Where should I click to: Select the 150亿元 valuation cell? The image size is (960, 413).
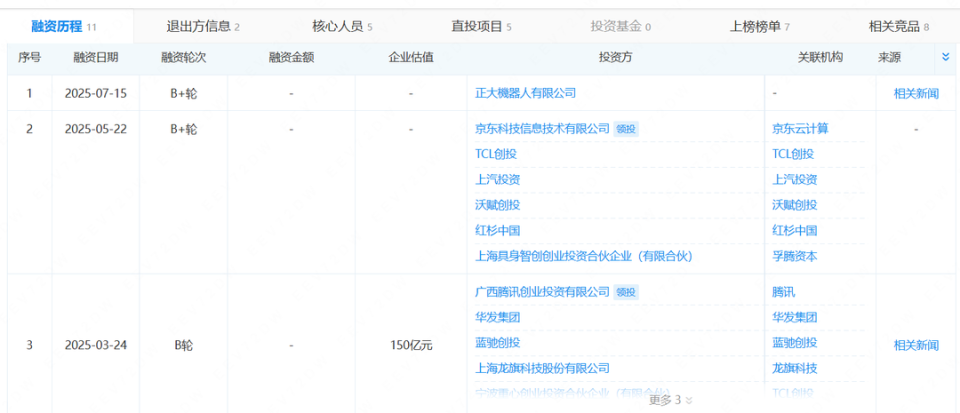point(411,345)
